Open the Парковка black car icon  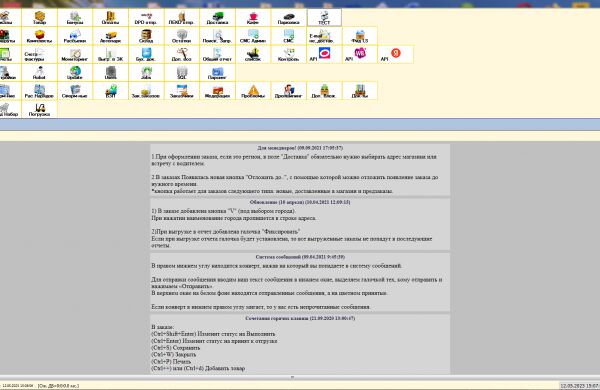point(288,18)
